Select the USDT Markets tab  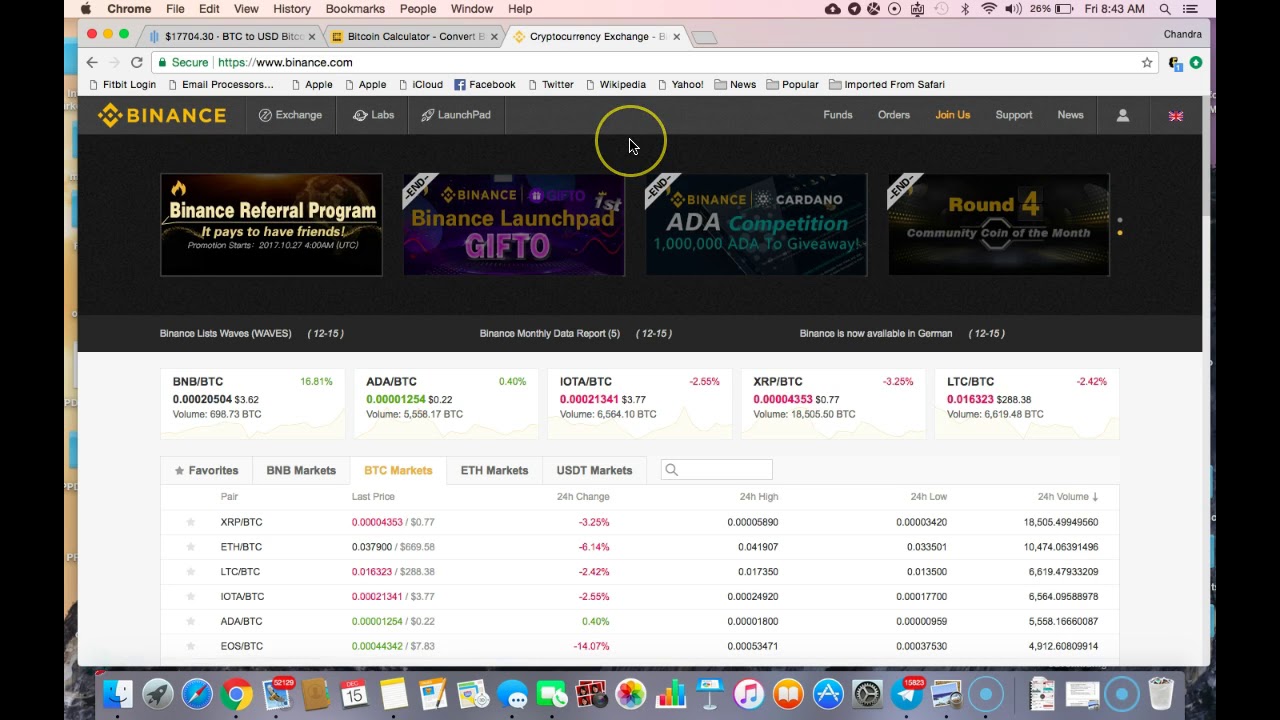(594, 470)
